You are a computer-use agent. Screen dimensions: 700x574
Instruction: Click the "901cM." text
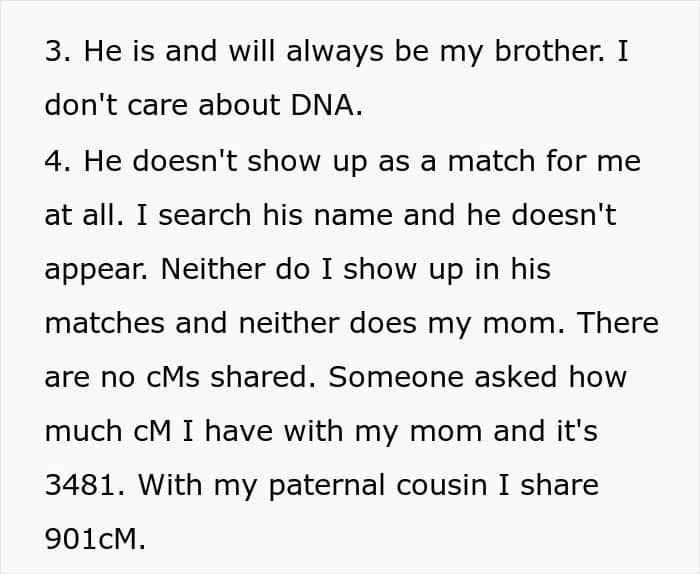(95, 540)
